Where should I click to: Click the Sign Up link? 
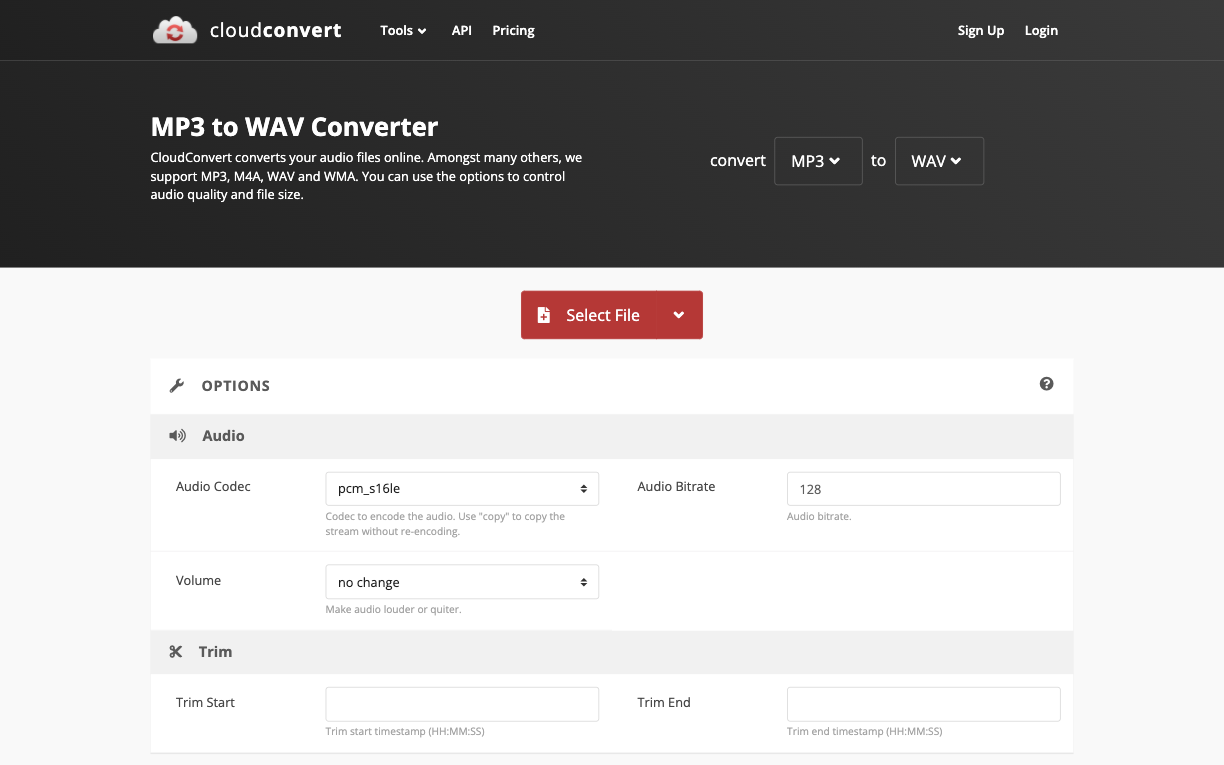(980, 31)
